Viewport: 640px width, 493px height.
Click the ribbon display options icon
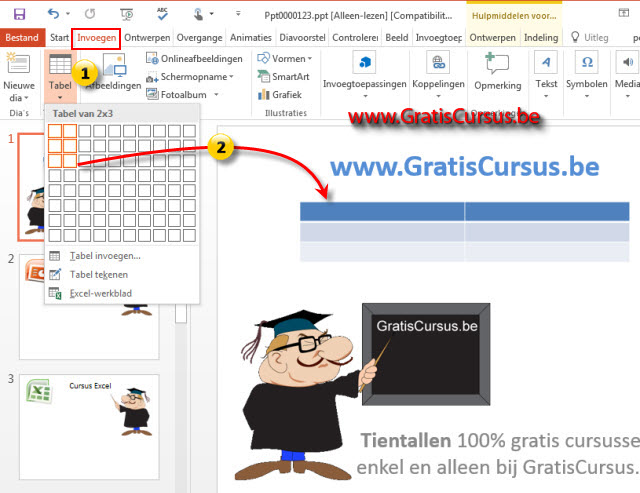click(623, 13)
